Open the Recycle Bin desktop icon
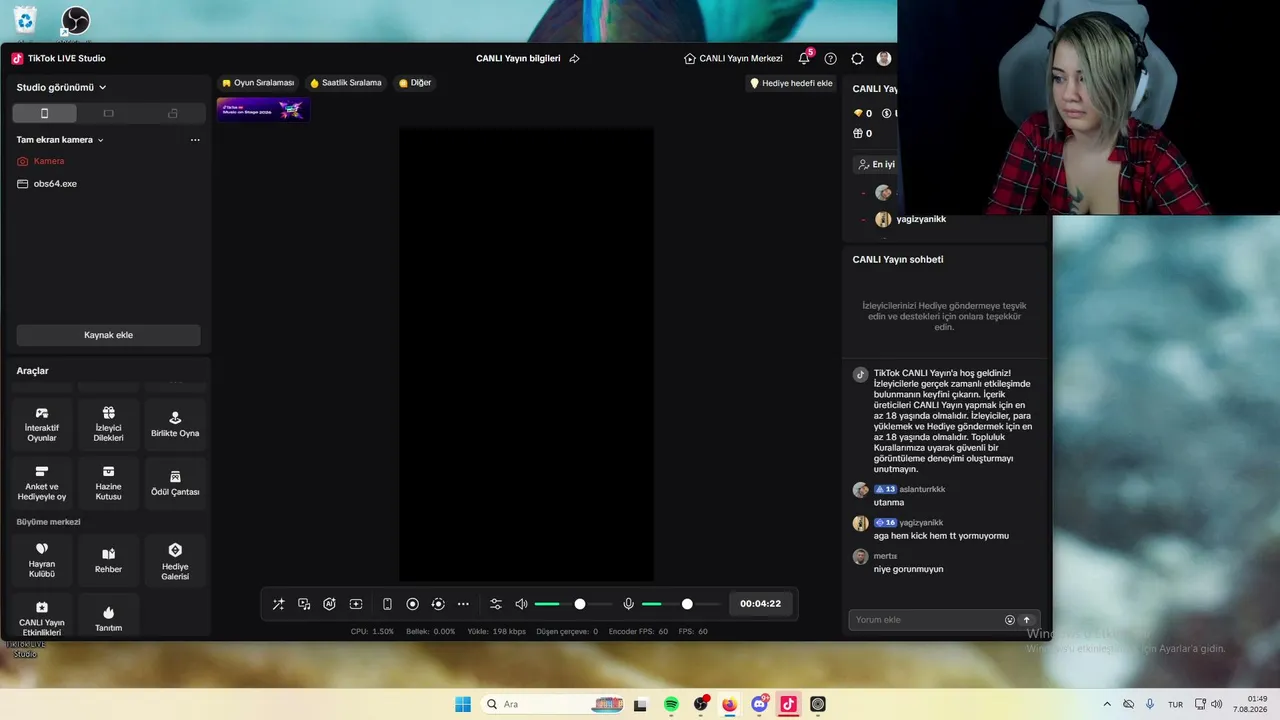This screenshot has height=720, width=1280. [24, 20]
